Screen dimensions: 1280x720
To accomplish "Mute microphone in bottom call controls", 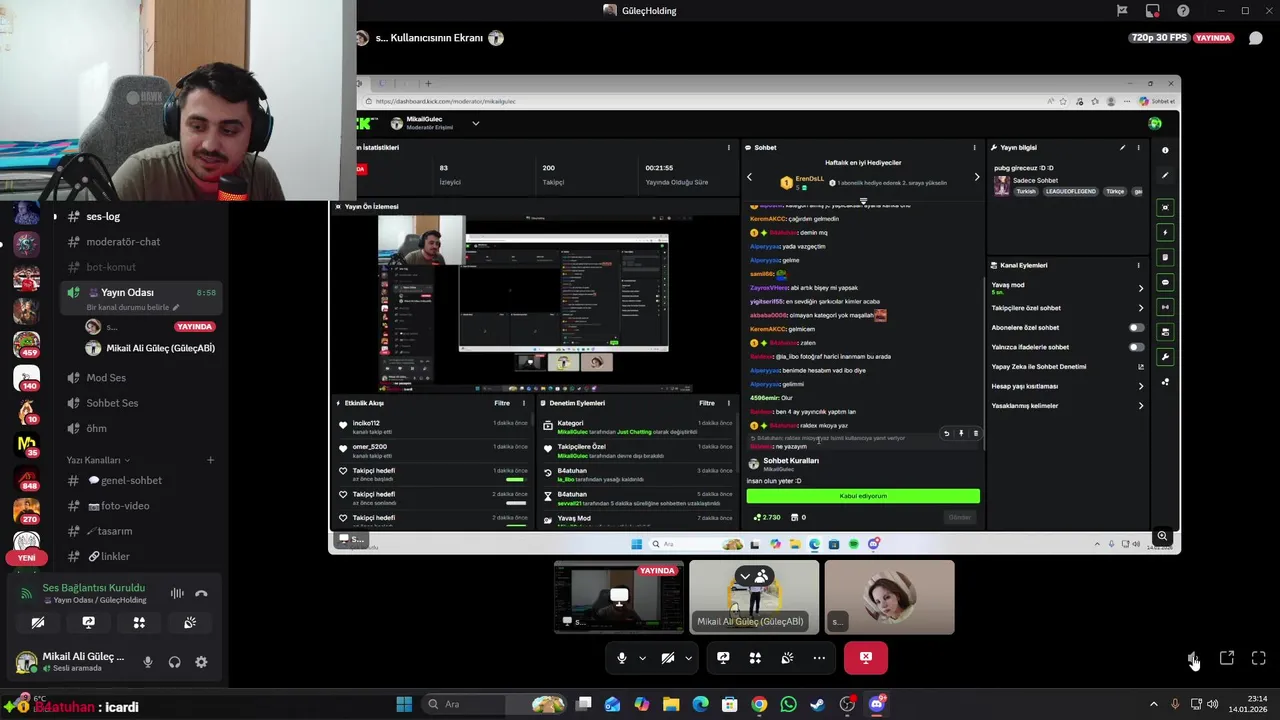I will pyautogui.click(x=622, y=658).
